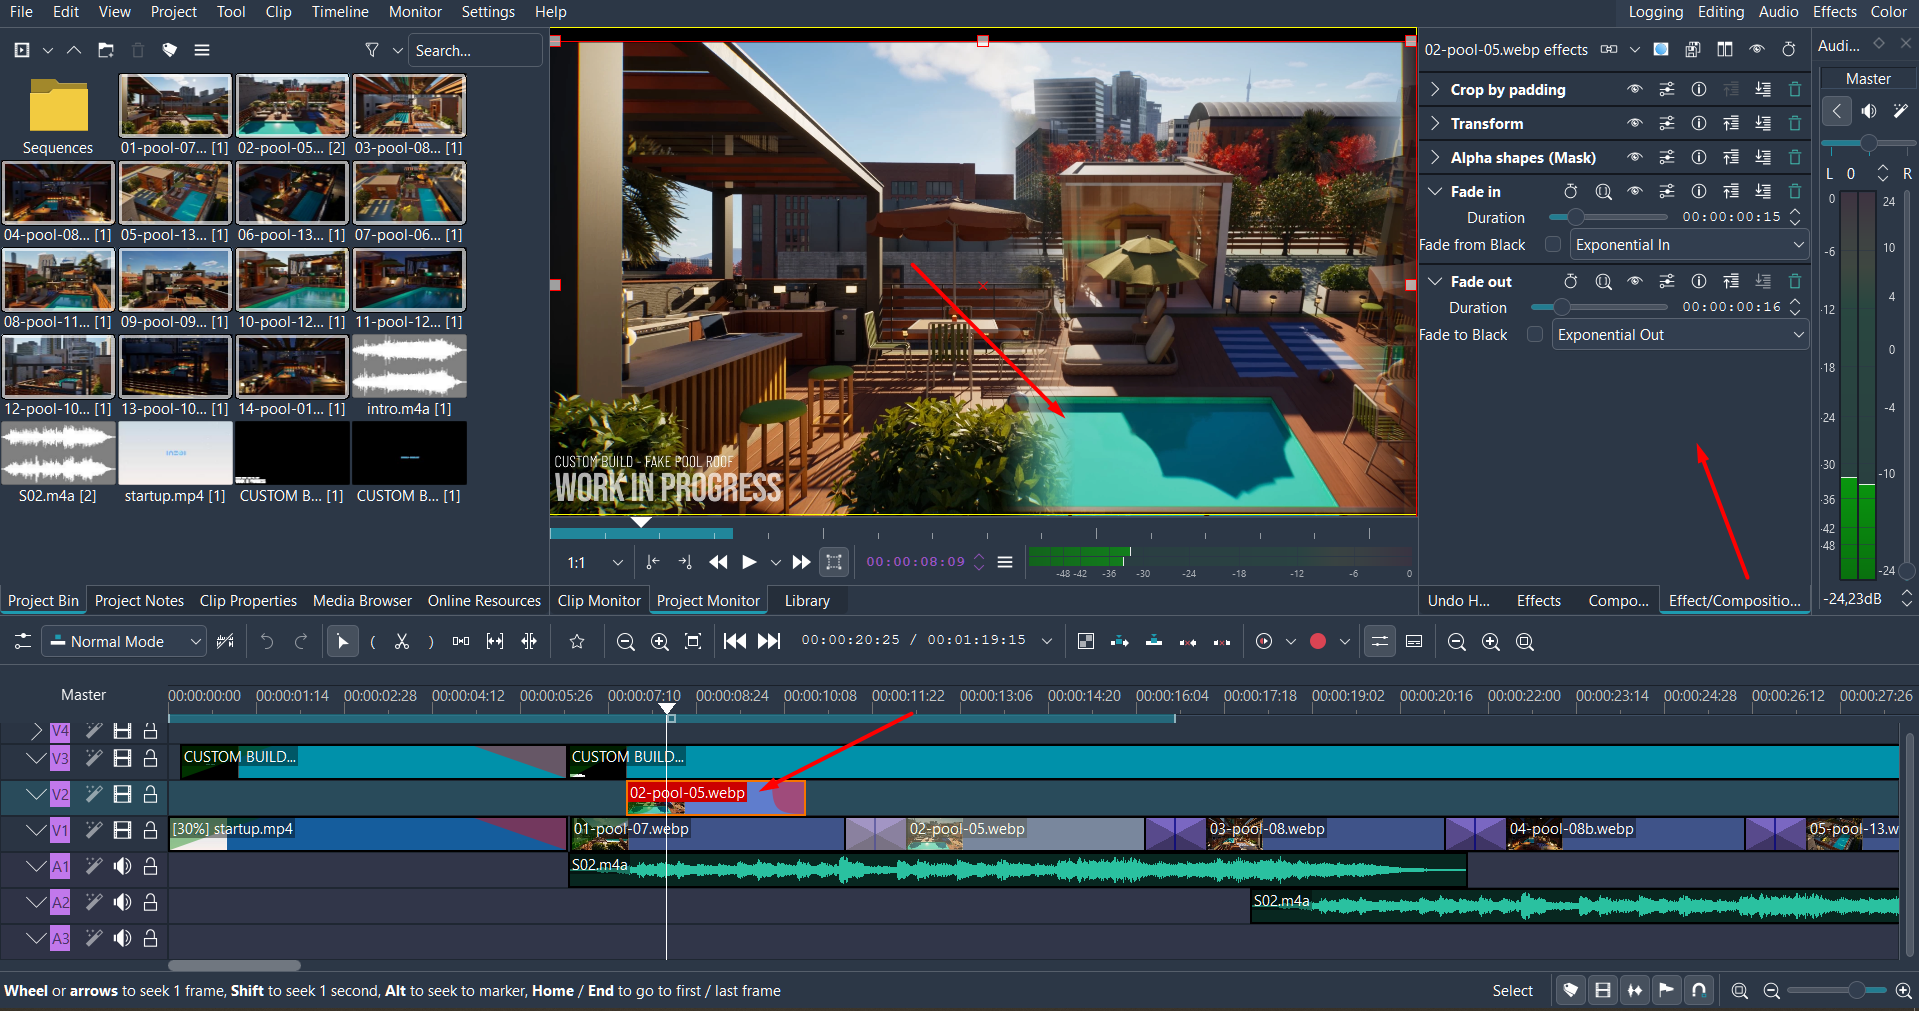
Task: Open the Exponential Out dropdown
Action: 1680,334
